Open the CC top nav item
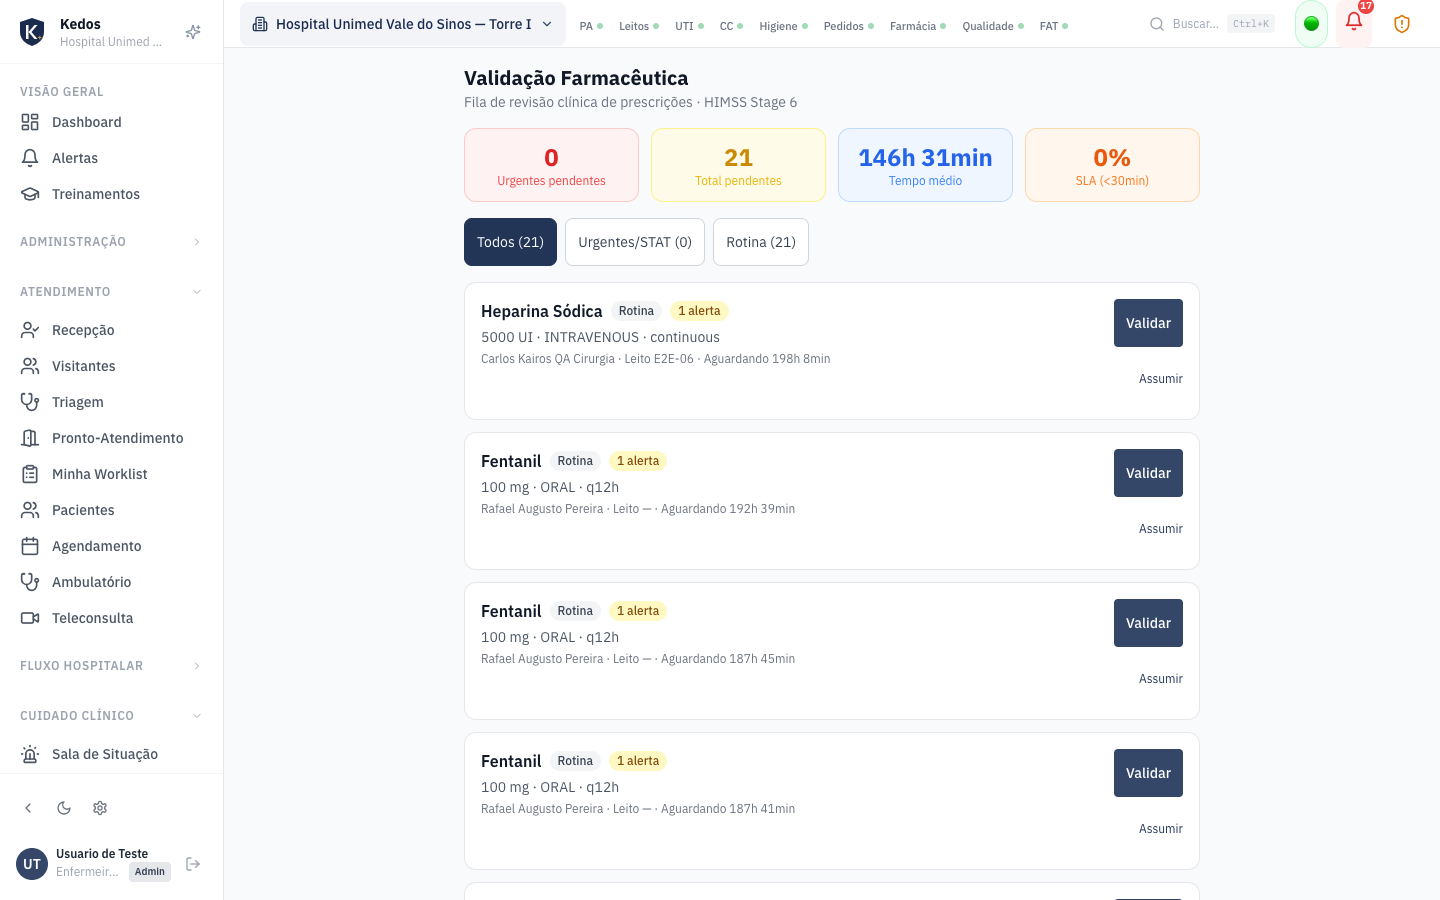This screenshot has height=900, width=1440. [731, 26]
